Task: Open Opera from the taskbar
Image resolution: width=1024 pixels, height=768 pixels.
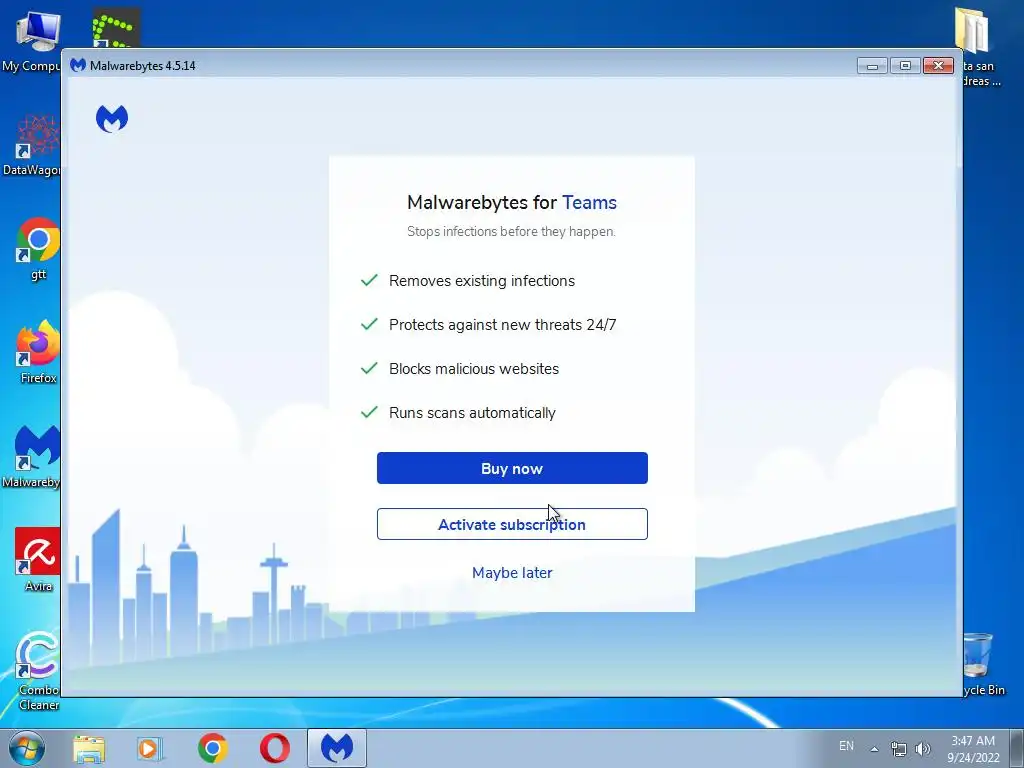Action: [x=275, y=748]
